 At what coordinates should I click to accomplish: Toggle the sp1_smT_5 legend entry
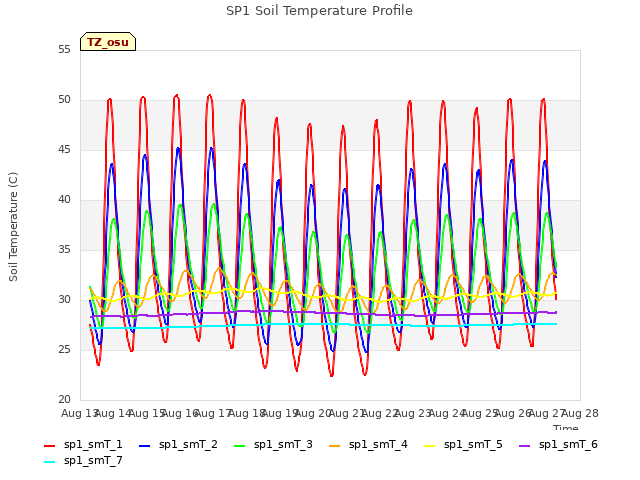[x=463, y=444]
